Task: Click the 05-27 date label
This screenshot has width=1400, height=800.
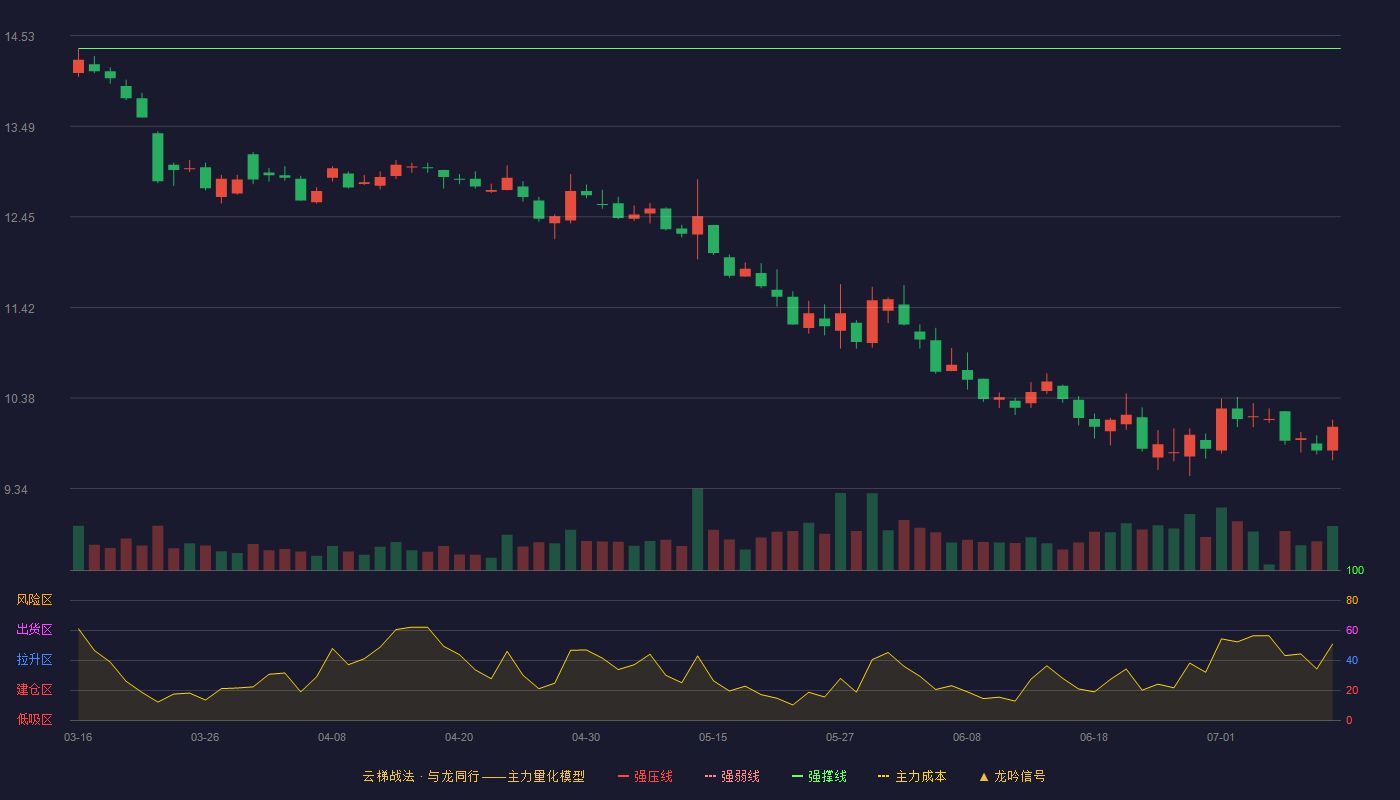Action: (x=840, y=737)
